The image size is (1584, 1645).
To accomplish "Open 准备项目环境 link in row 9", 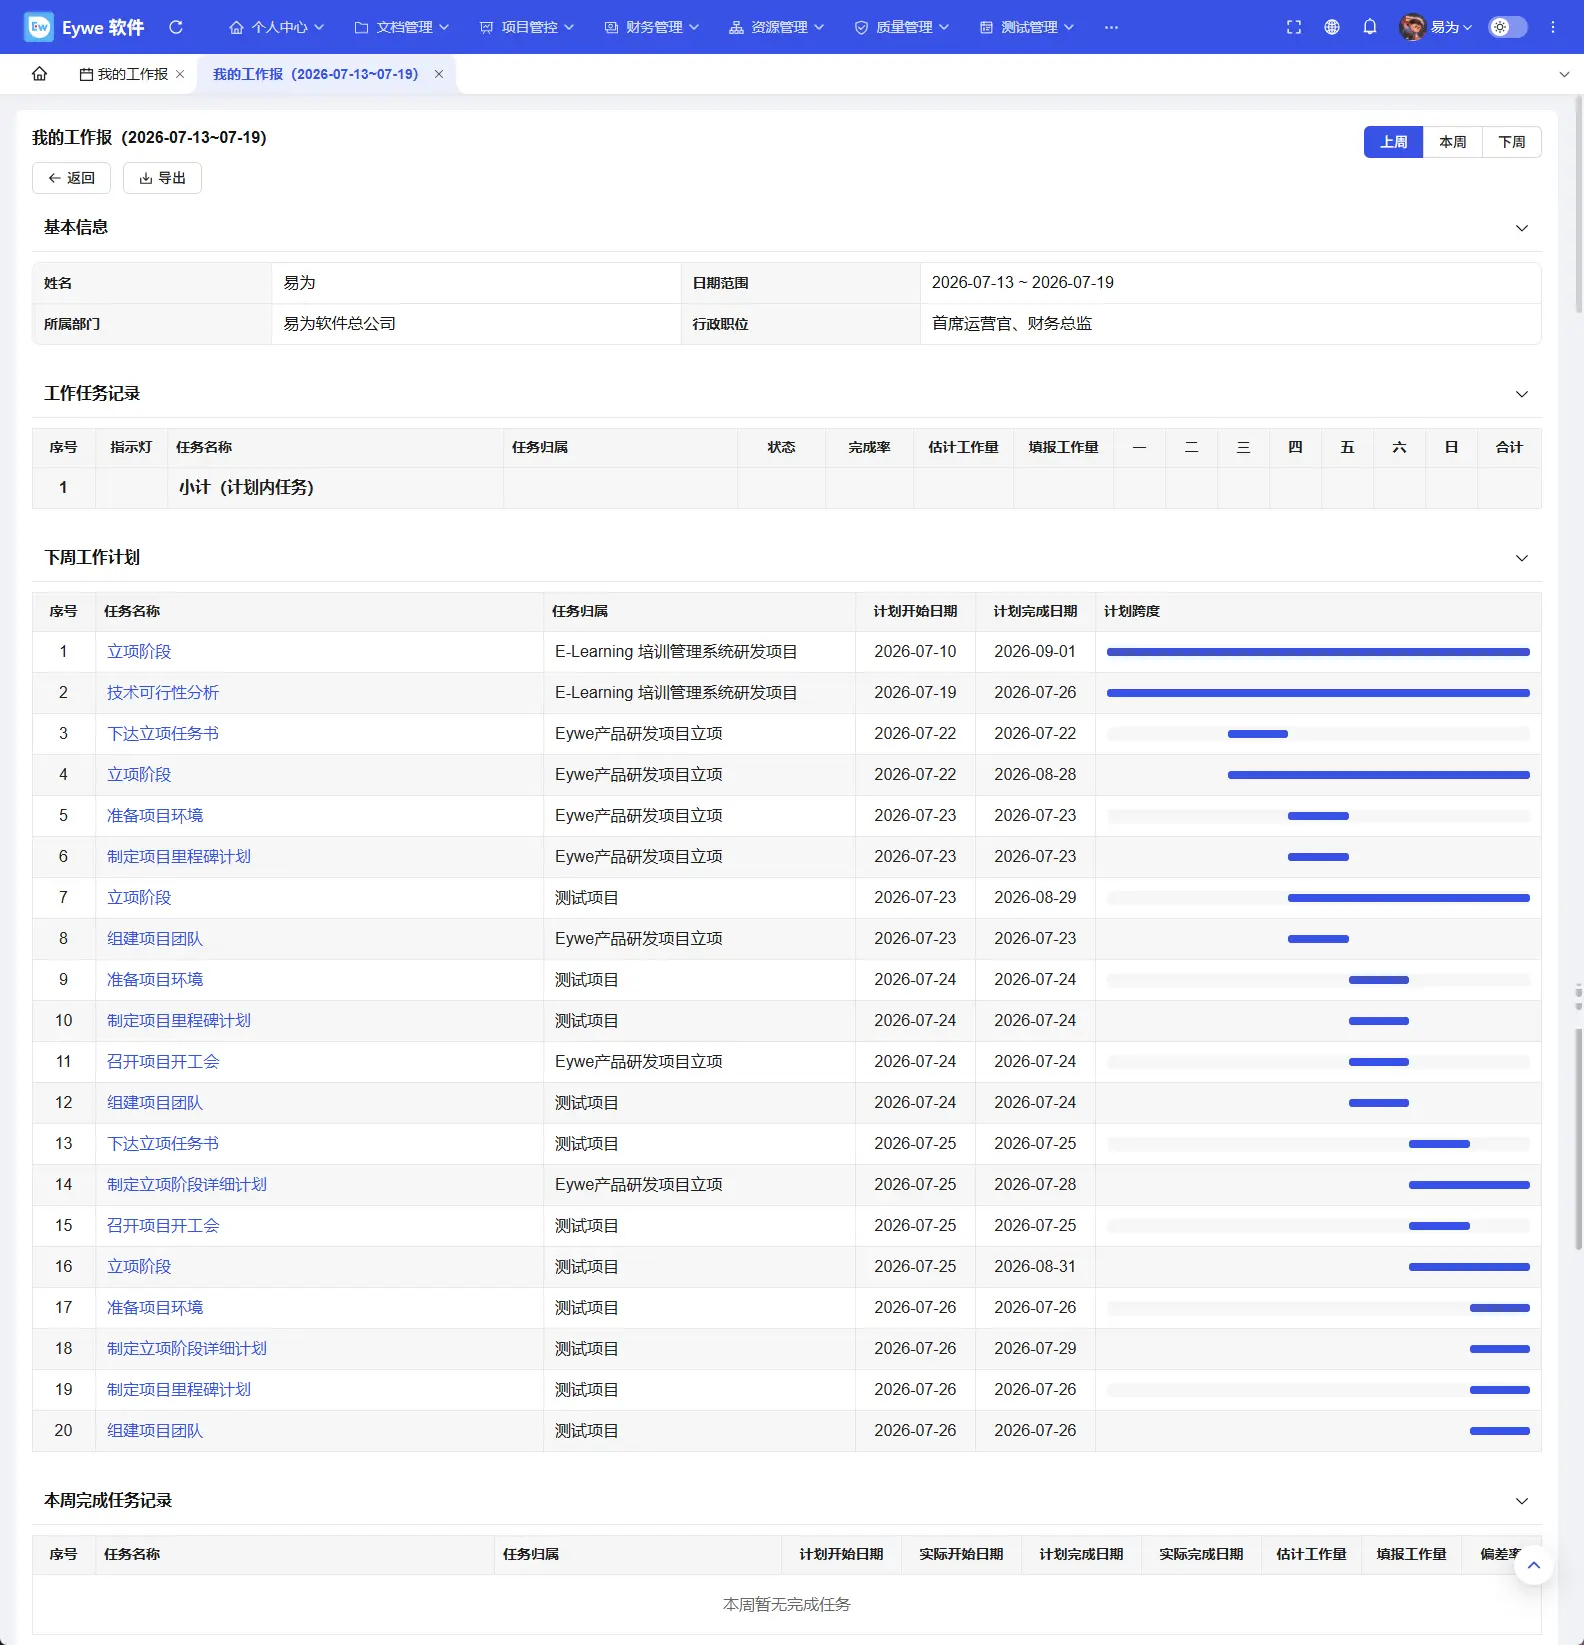I will pyautogui.click(x=155, y=979).
